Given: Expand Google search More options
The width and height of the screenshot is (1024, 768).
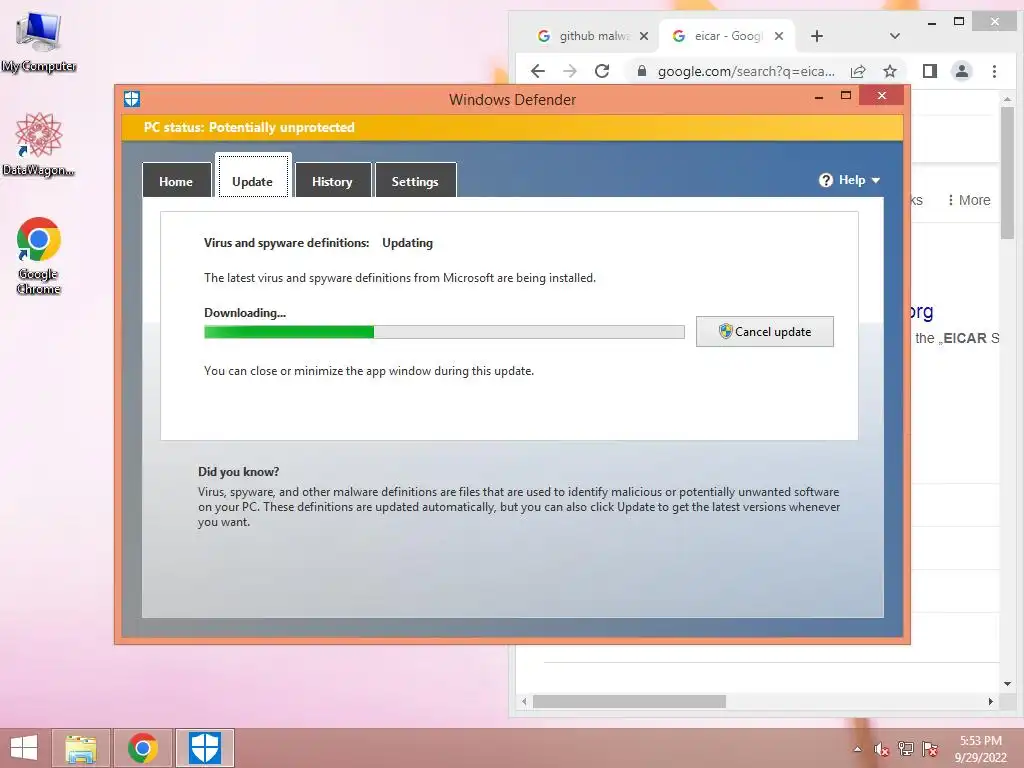Looking at the screenshot, I should (x=969, y=200).
